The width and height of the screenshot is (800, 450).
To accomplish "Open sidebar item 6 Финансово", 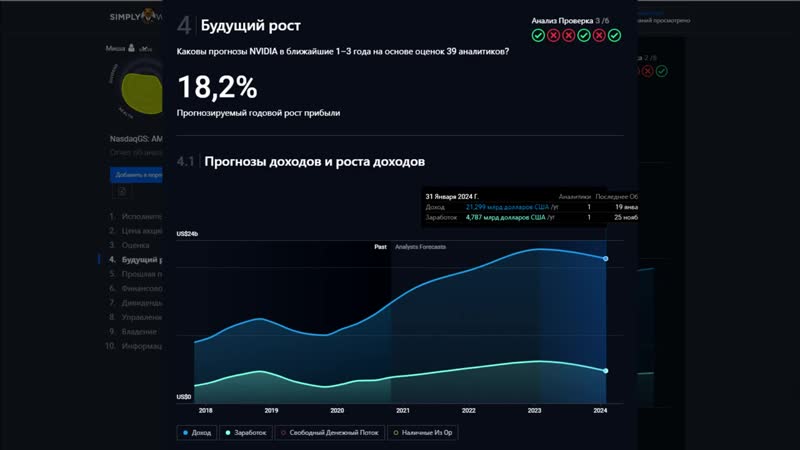I will pyautogui.click(x=136, y=288).
